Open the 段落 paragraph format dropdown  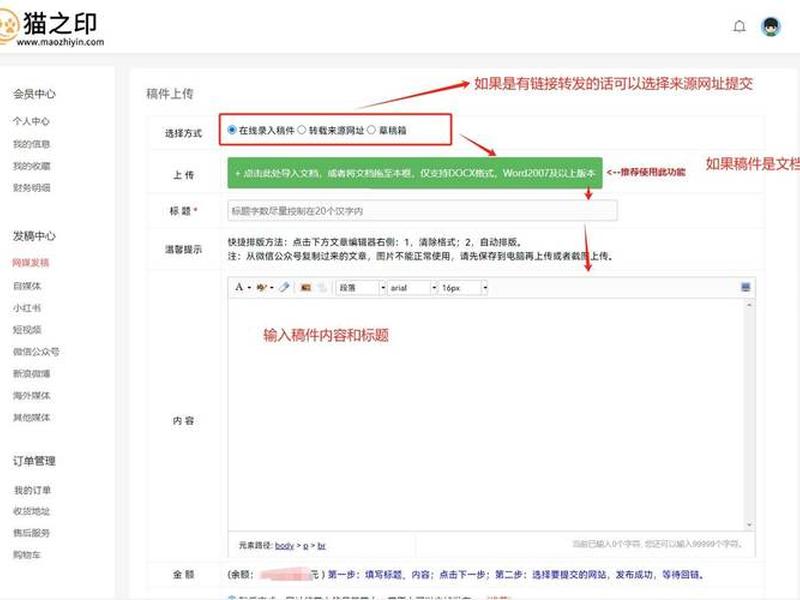[x=361, y=288]
